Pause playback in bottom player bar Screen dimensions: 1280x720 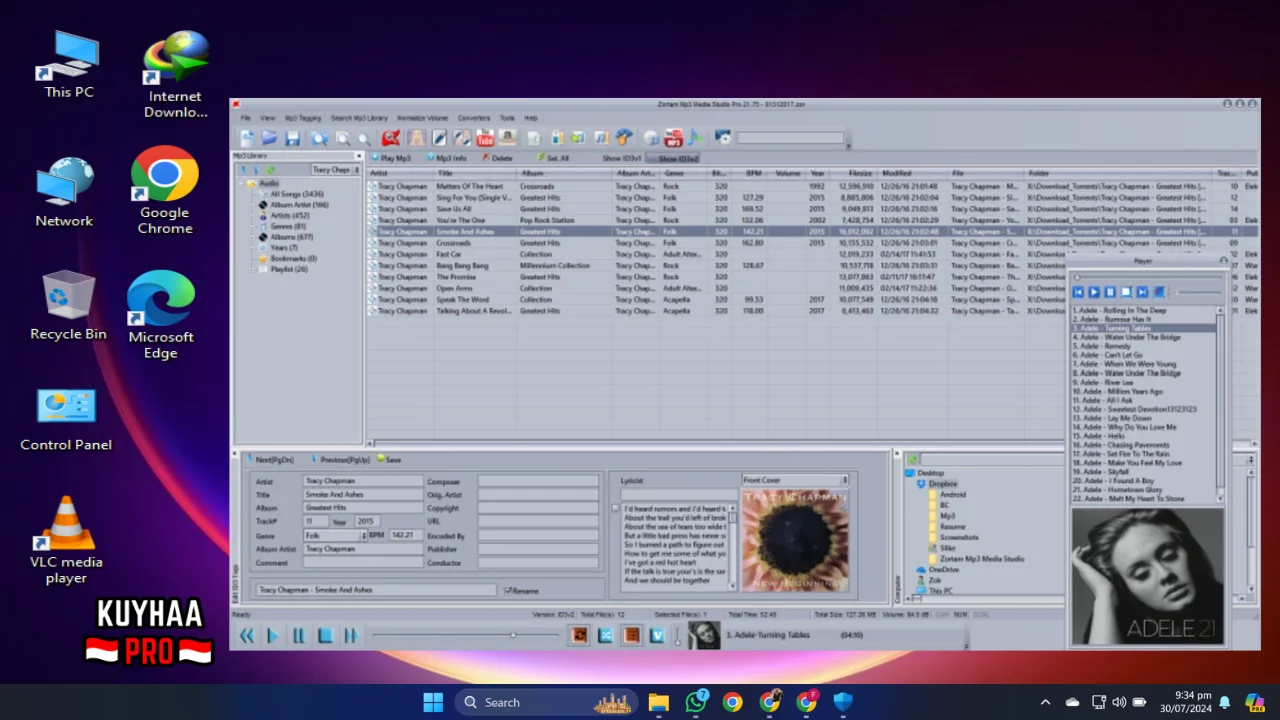(298, 635)
